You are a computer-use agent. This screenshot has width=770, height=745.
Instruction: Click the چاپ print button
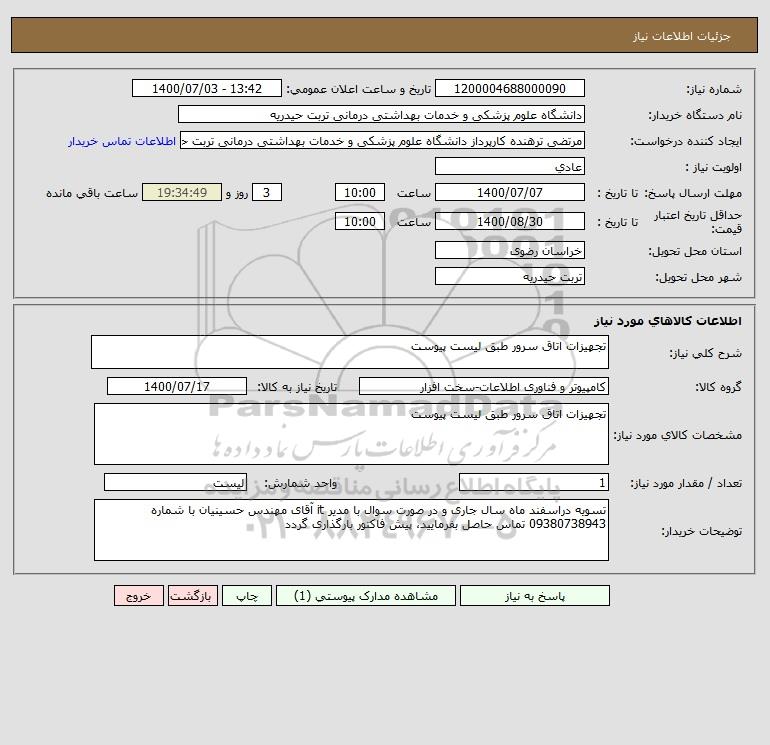pyautogui.click(x=247, y=596)
